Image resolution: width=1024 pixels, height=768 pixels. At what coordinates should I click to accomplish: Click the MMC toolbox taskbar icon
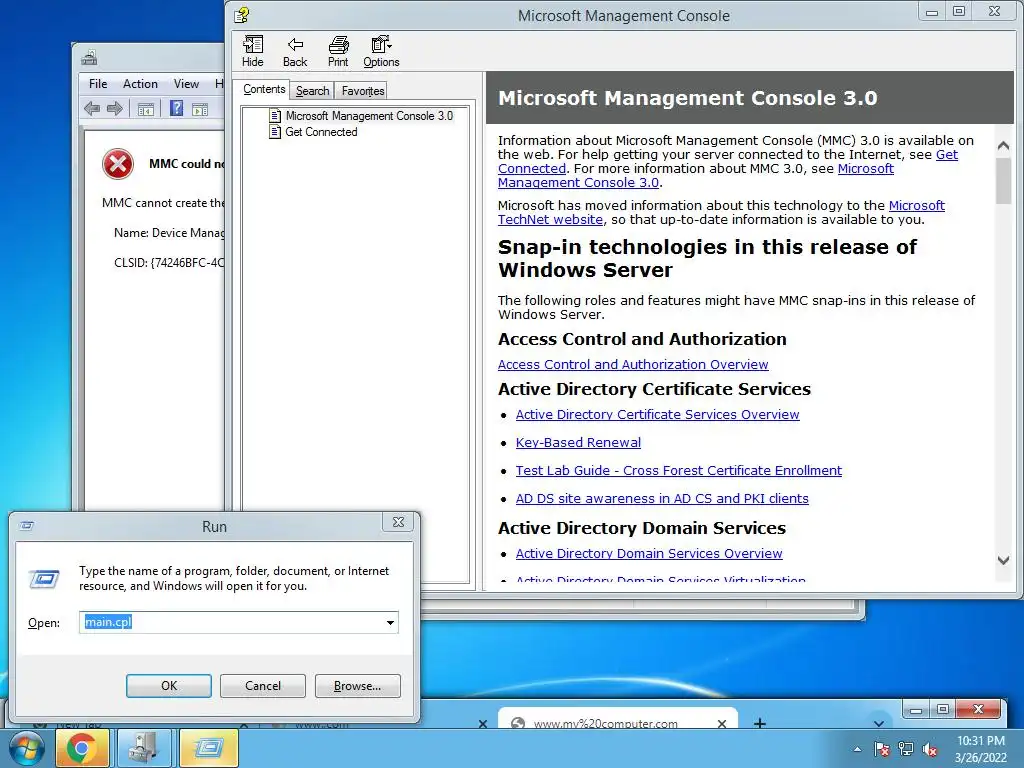[143, 748]
